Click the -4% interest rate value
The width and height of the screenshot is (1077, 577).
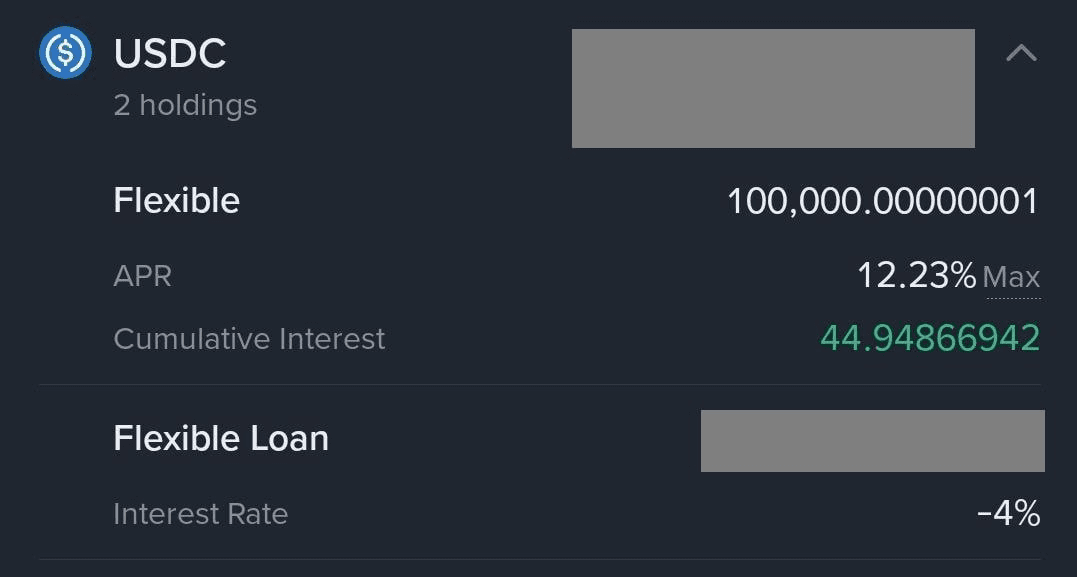click(x=1008, y=514)
